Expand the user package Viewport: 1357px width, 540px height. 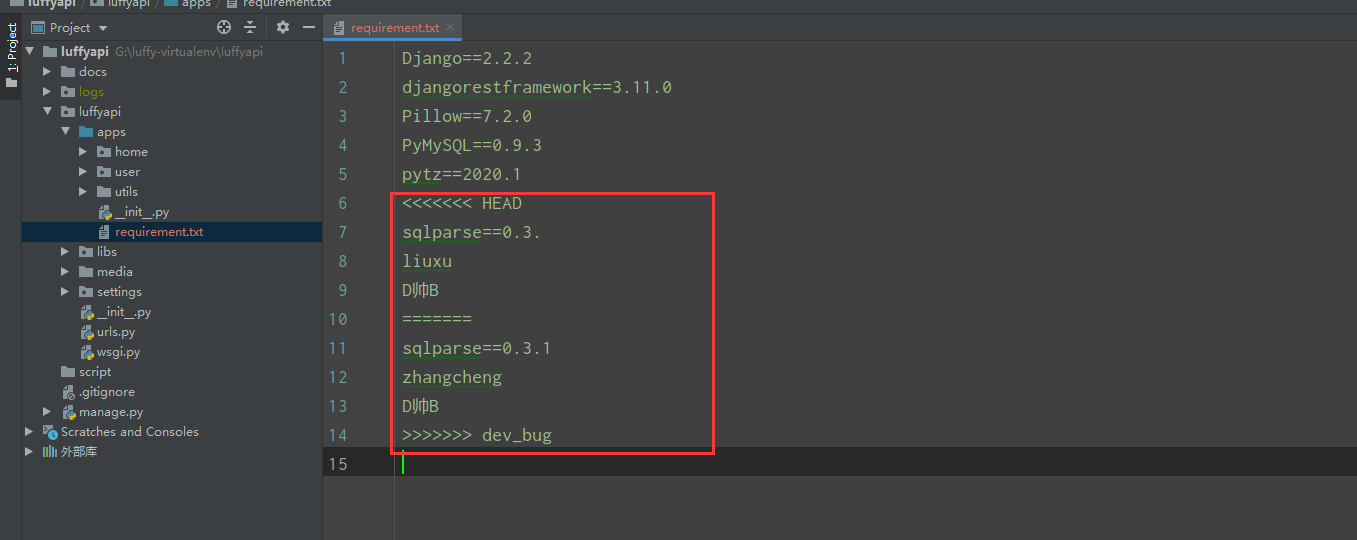point(83,172)
